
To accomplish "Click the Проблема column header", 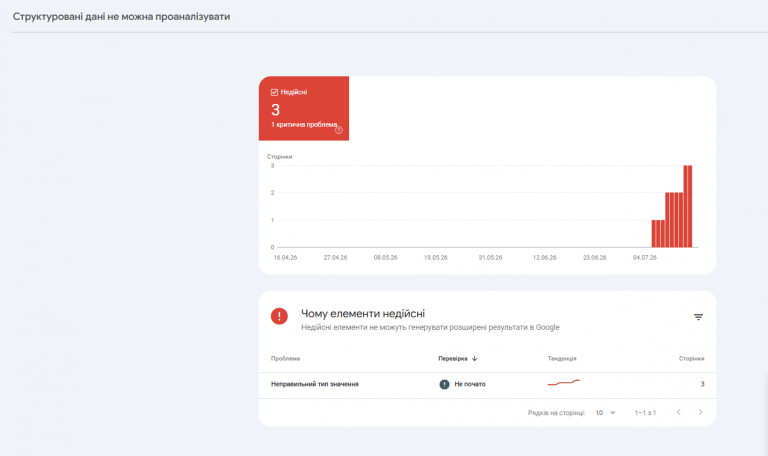I will click(x=286, y=359).
